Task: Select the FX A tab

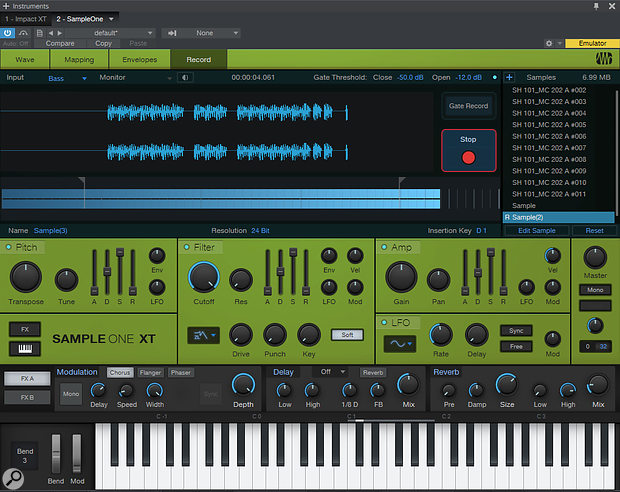Action: (x=27, y=378)
